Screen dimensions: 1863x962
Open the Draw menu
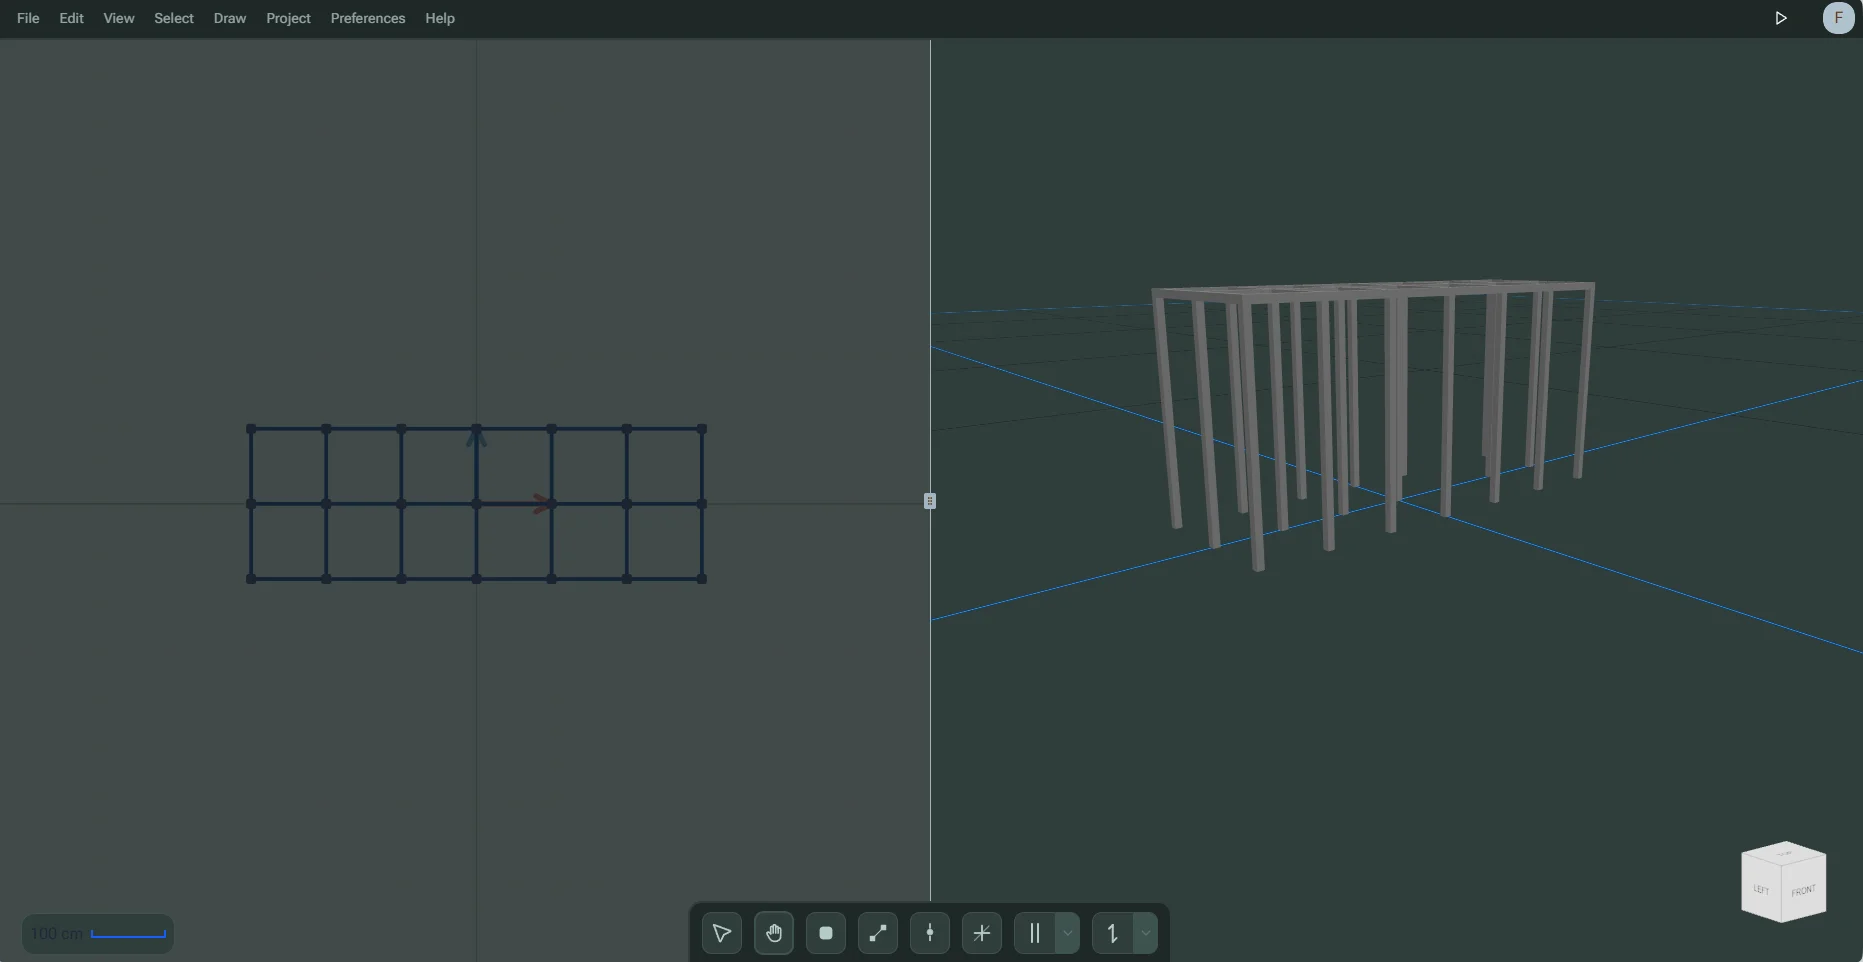[x=229, y=18]
